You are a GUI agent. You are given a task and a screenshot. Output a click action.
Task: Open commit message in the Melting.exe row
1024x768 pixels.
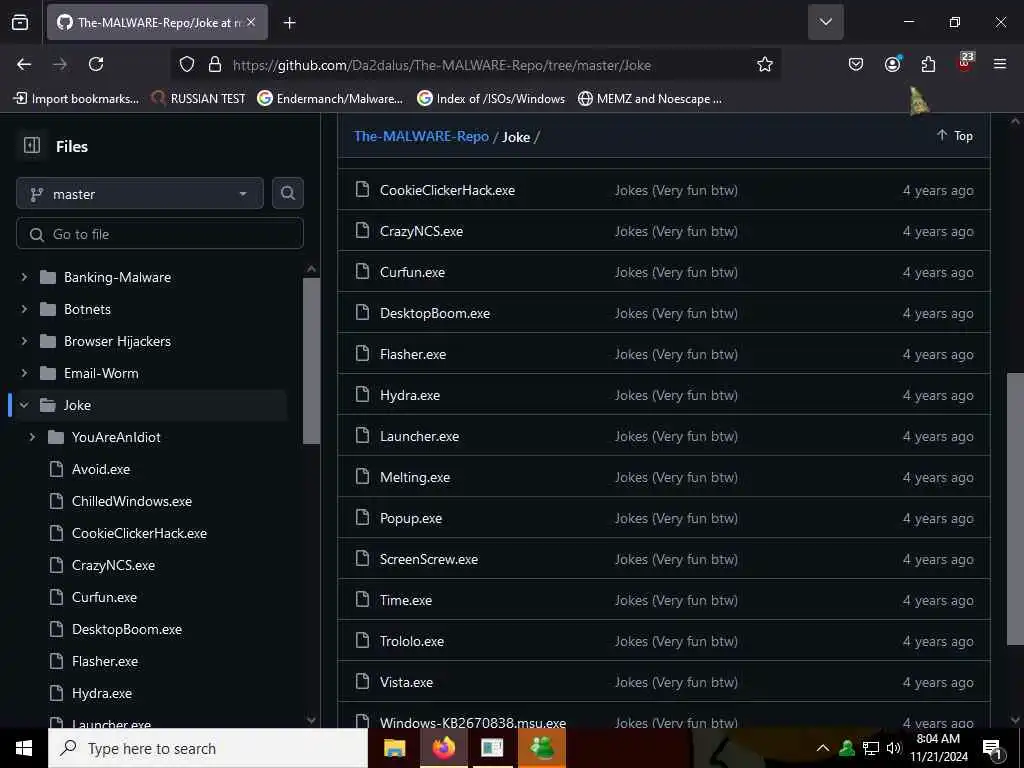(676, 477)
